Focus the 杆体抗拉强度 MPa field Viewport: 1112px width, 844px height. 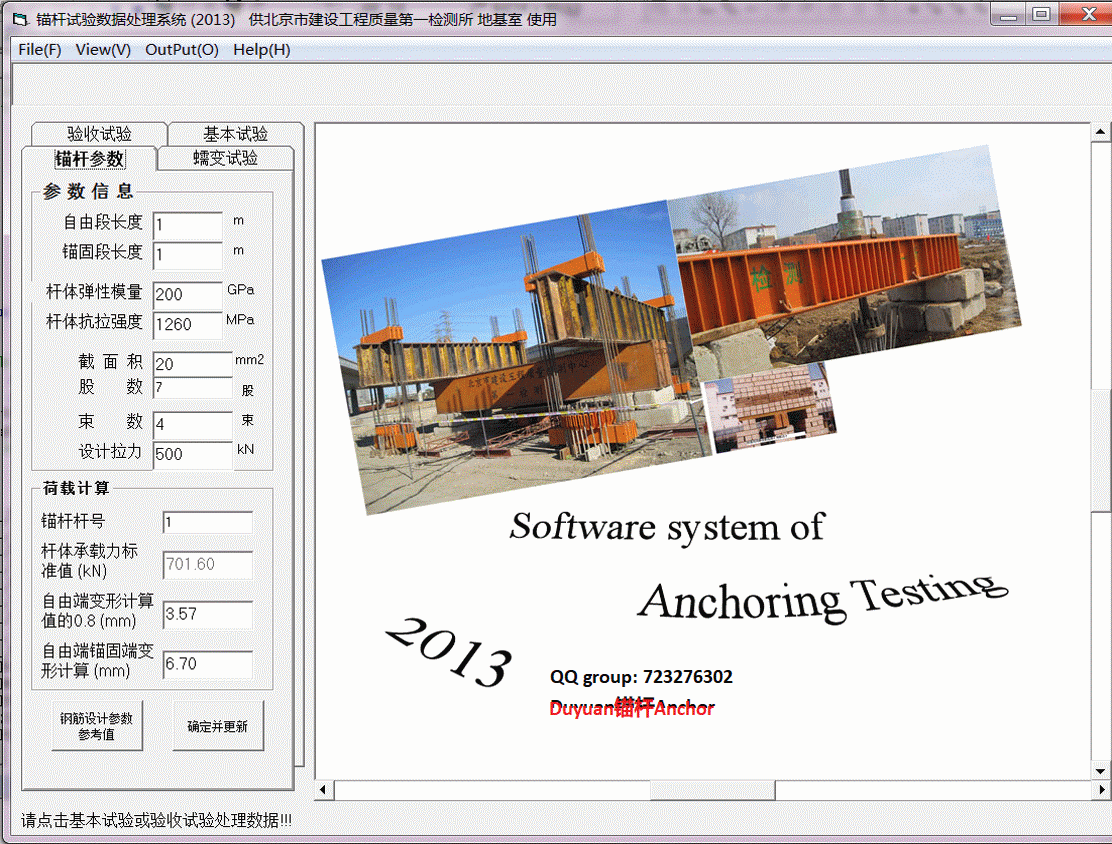pyautogui.click(x=188, y=325)
